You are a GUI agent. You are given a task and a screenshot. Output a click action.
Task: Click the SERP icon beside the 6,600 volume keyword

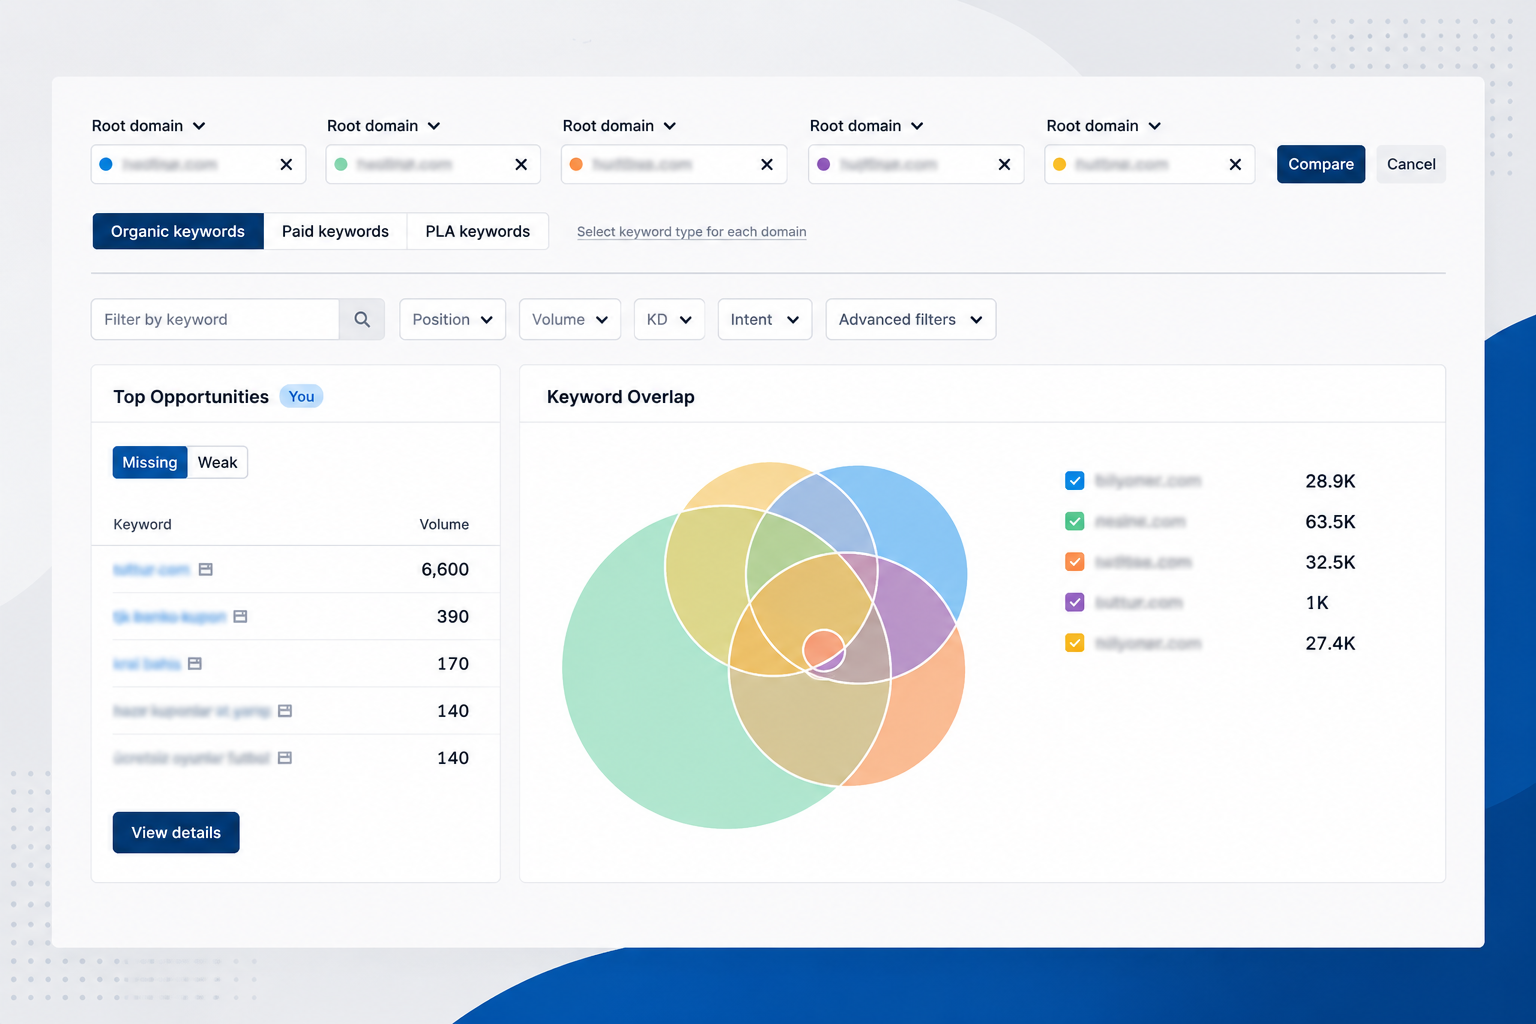[206, 569]
